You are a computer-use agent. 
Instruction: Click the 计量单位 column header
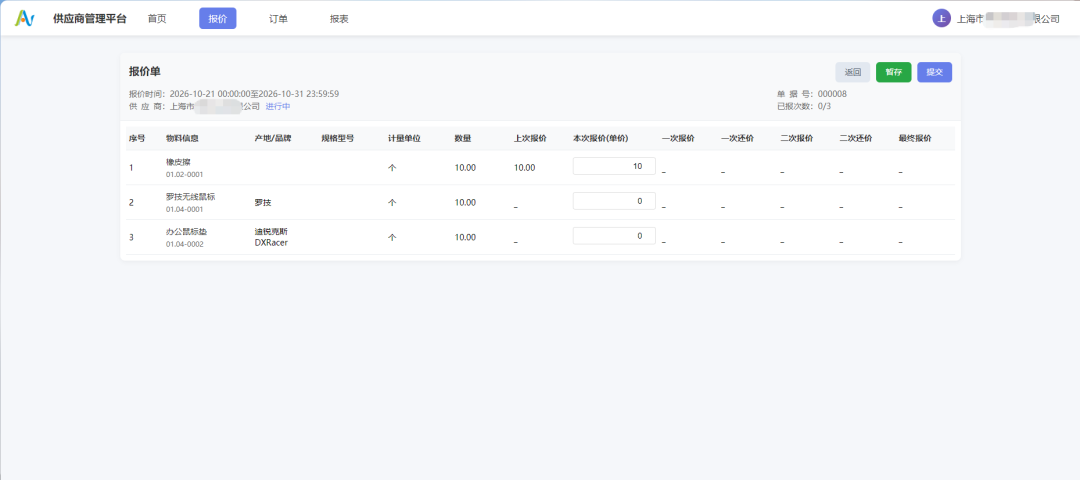[404, 138]
